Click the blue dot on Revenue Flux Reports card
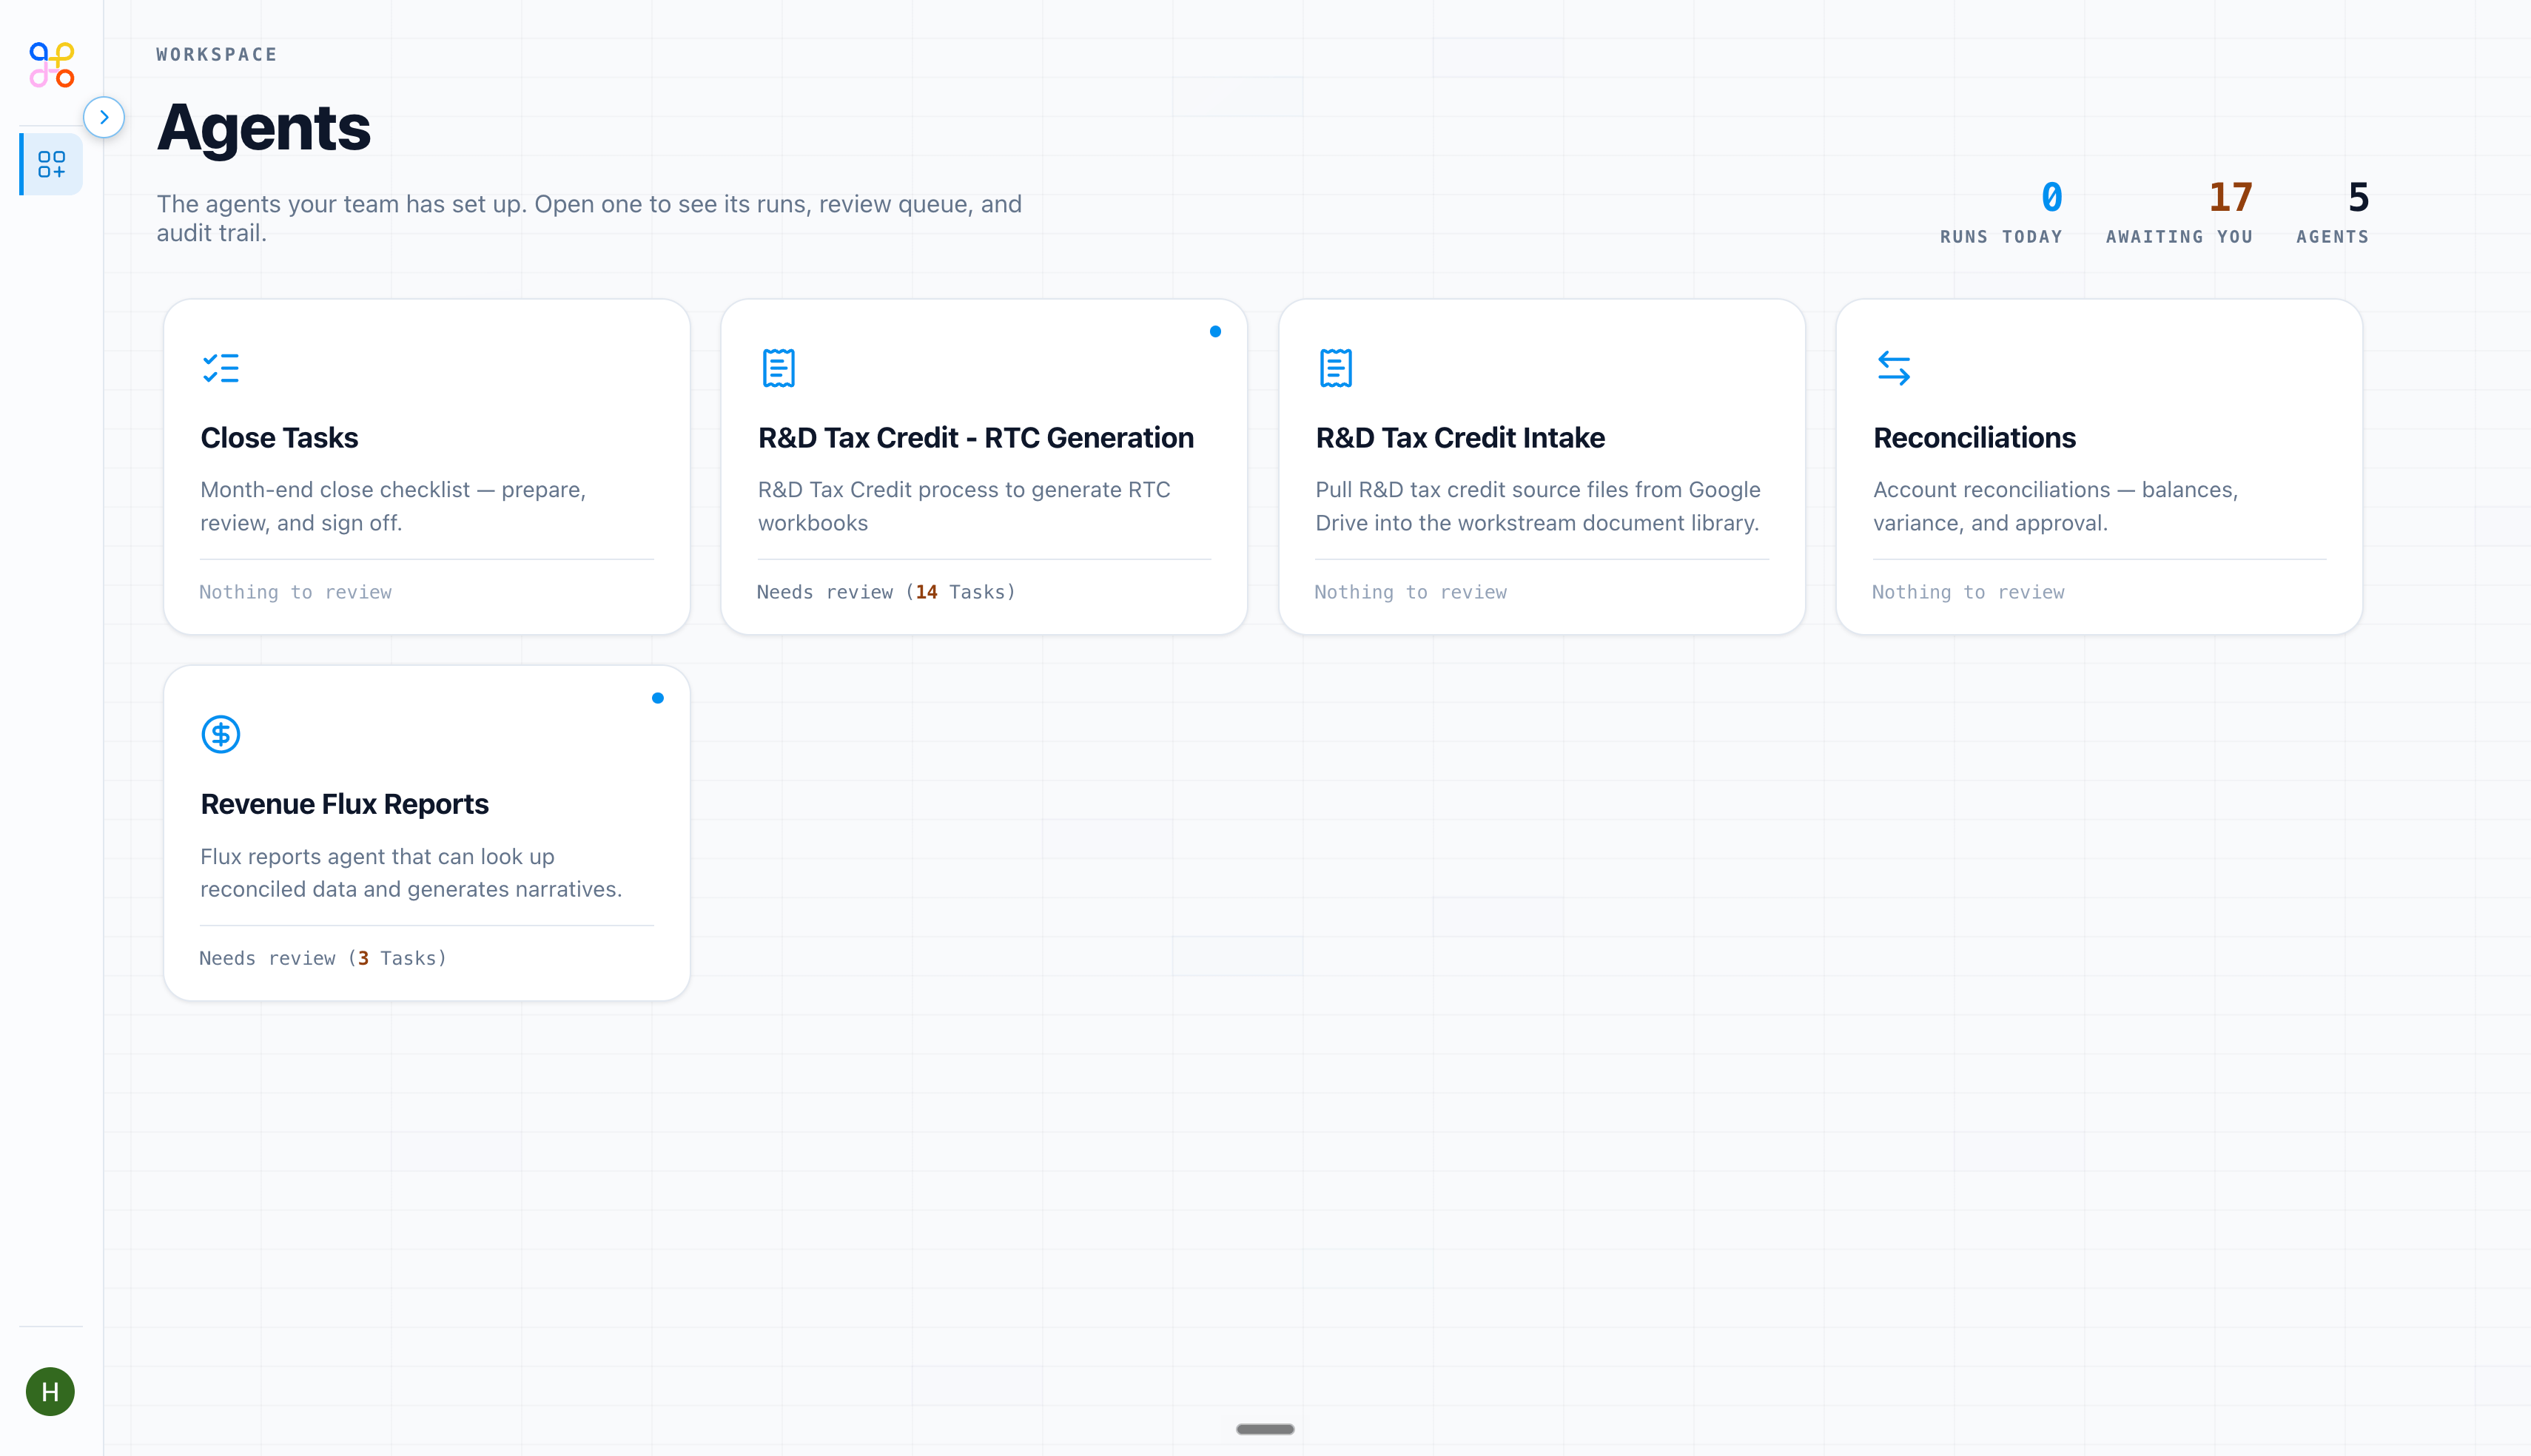Image resolution: width=2531 pixels, height=1456 pixels. click(x=657, y=698)
